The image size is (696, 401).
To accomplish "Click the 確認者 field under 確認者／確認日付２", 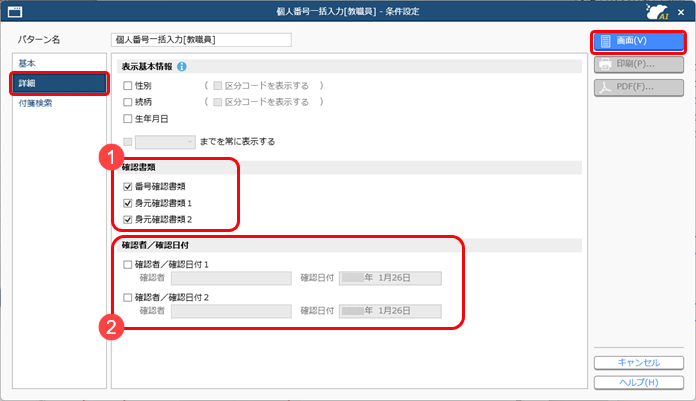I will (231, 311).
